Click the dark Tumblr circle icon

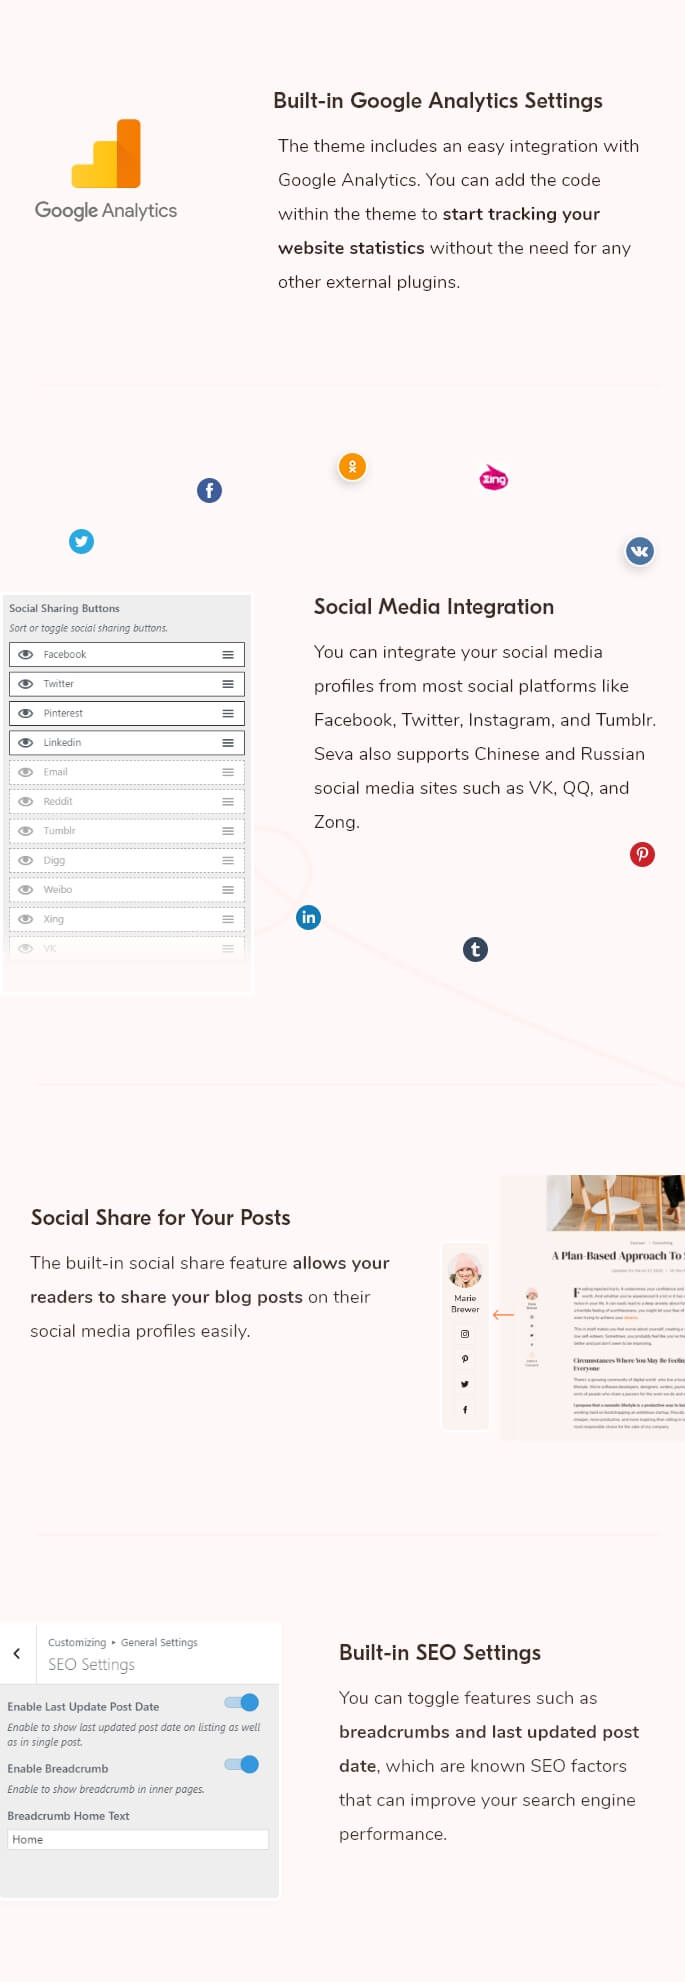point(475,949)
